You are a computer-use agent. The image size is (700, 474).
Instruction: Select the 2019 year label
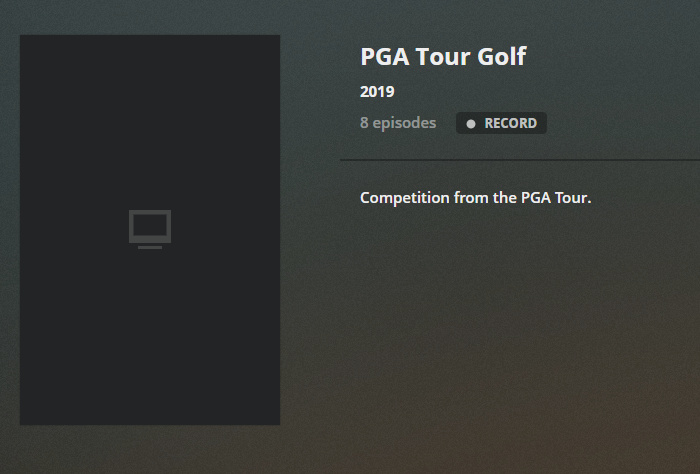tap(377, 92)
